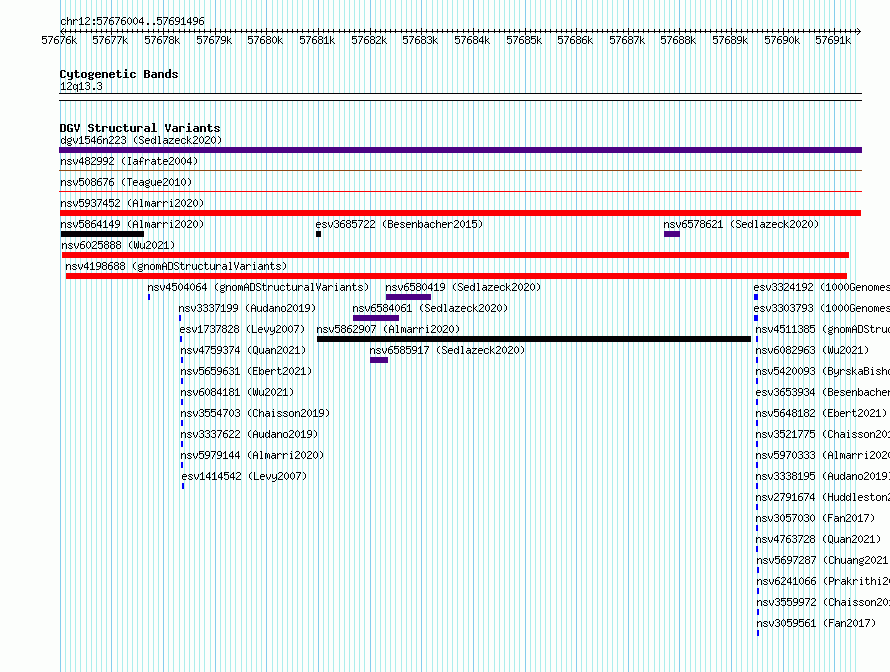Click nsv4504064 (gnomADStructuralVariants) label
The image size is (890, 672).
tap(258, 287)
